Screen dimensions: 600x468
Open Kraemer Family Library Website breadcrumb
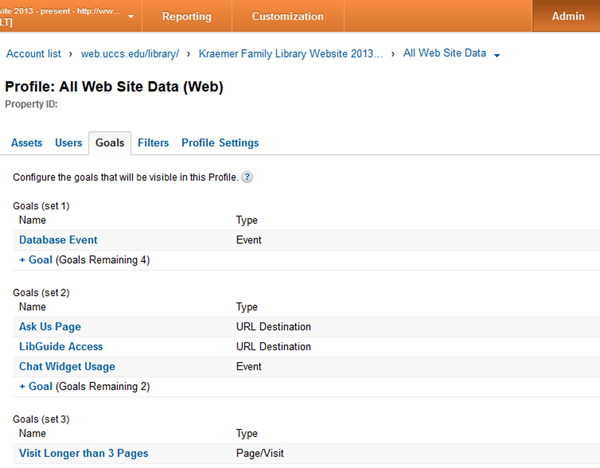click(290, 54)
